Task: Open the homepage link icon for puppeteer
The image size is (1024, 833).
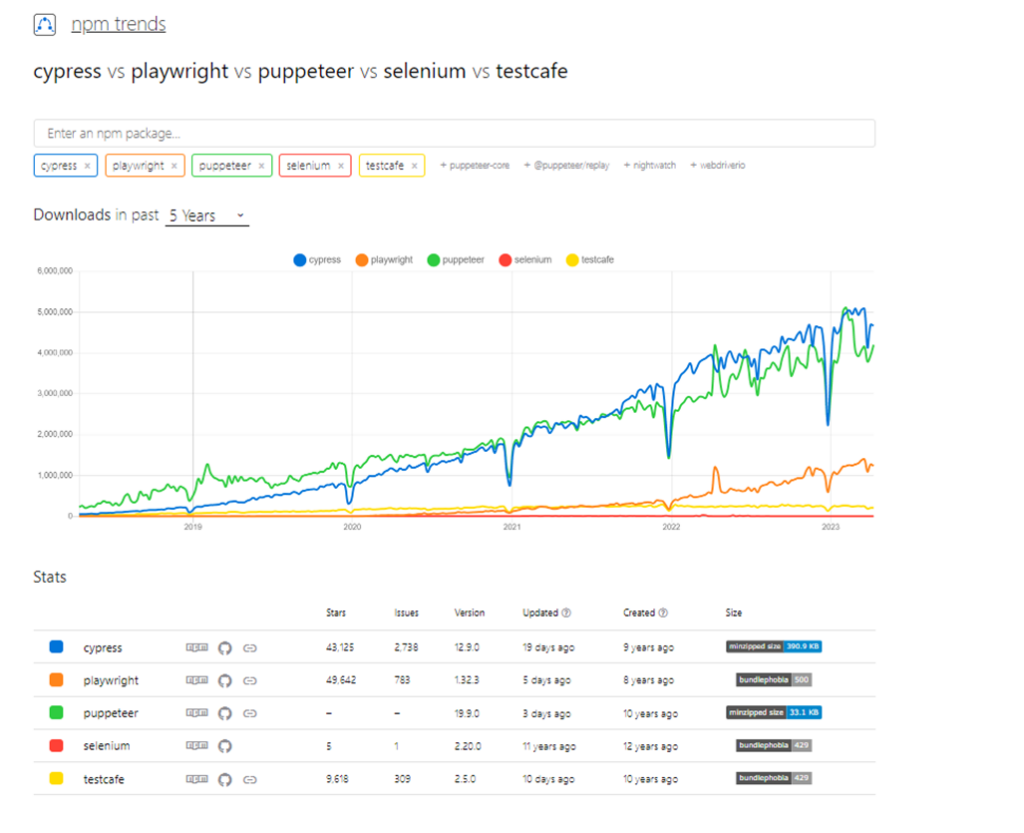Action: tap(250, 714)
